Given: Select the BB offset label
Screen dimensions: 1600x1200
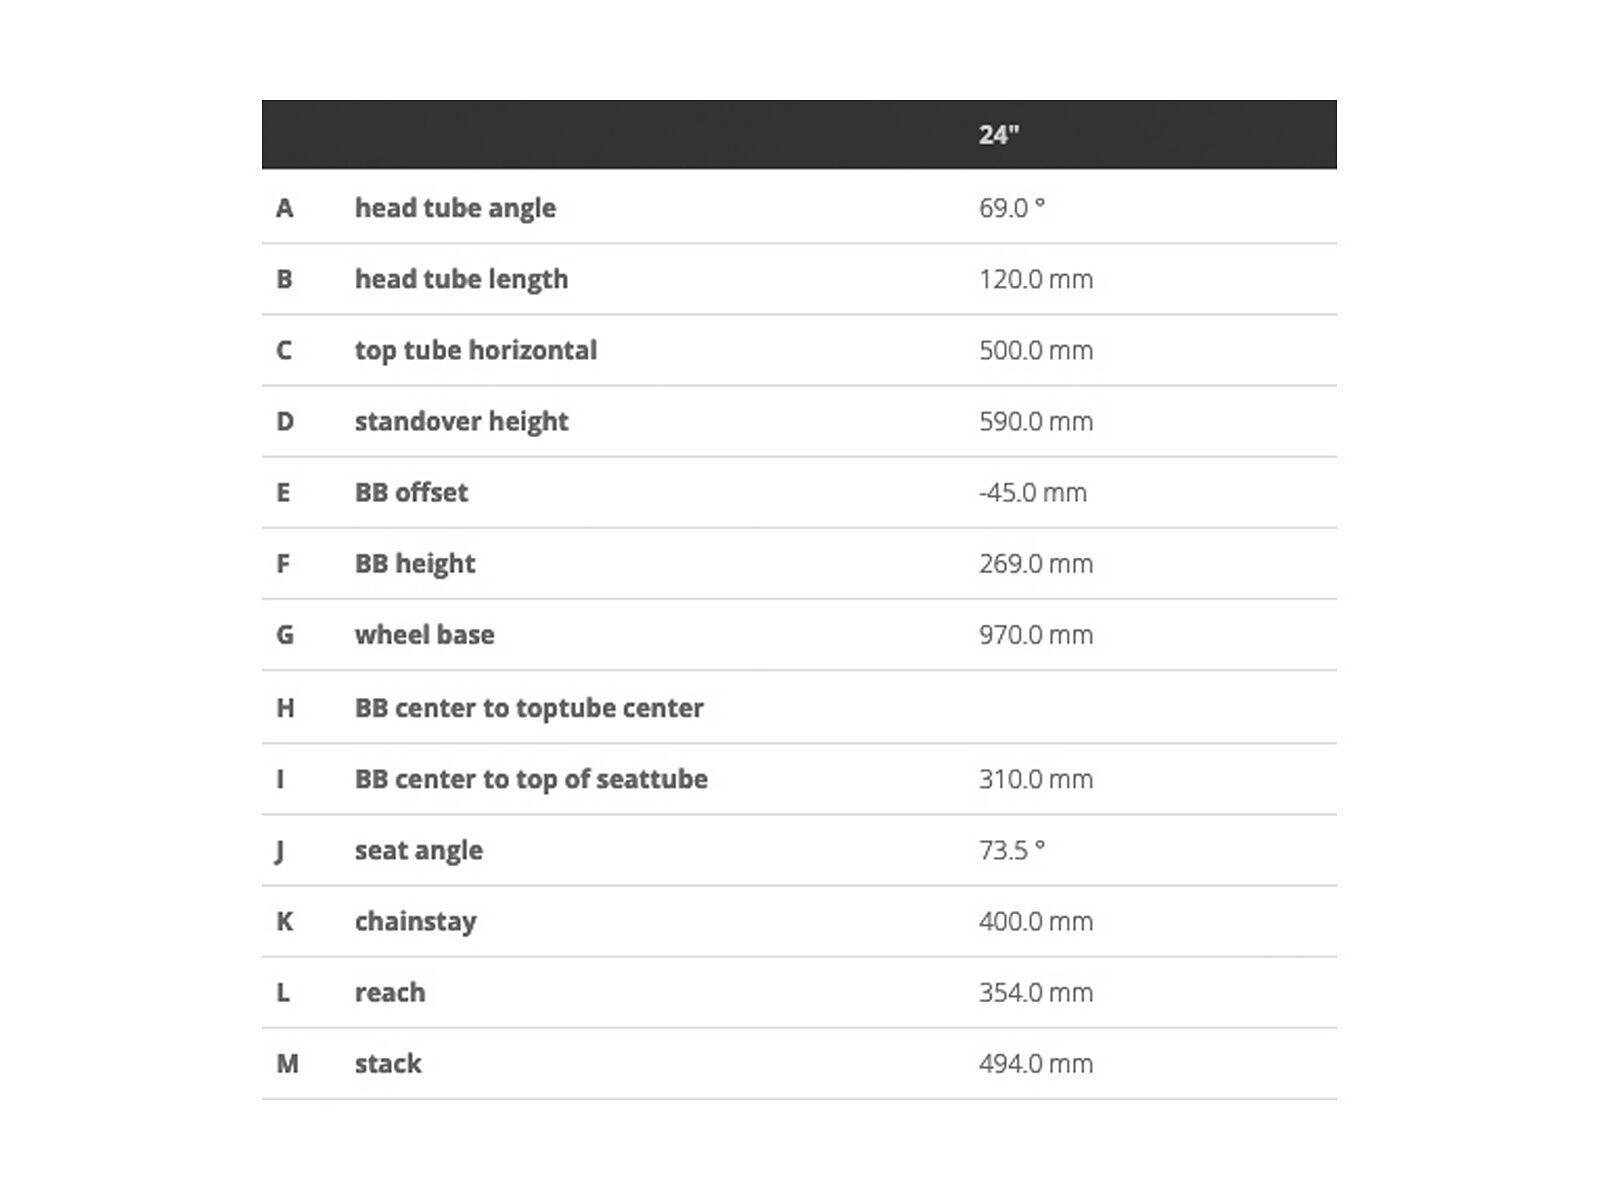Looking at the screenshot, I should [x=411, y=492].
